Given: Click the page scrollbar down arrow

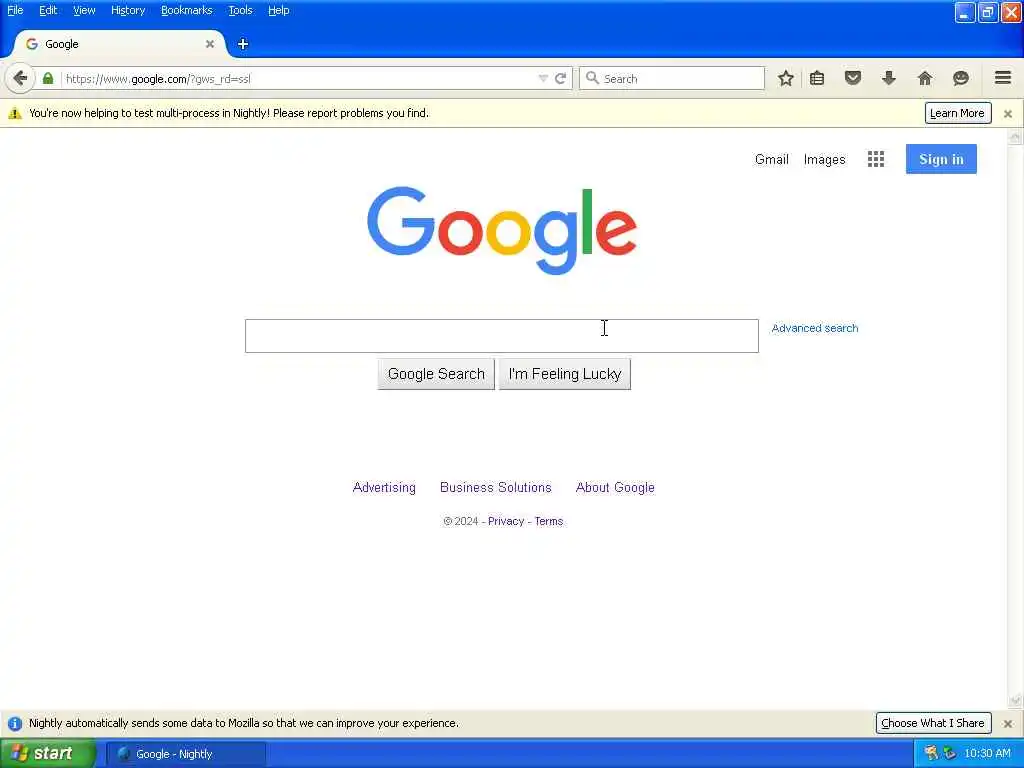Looking at the screenshot, I should tap(1015, 700).
